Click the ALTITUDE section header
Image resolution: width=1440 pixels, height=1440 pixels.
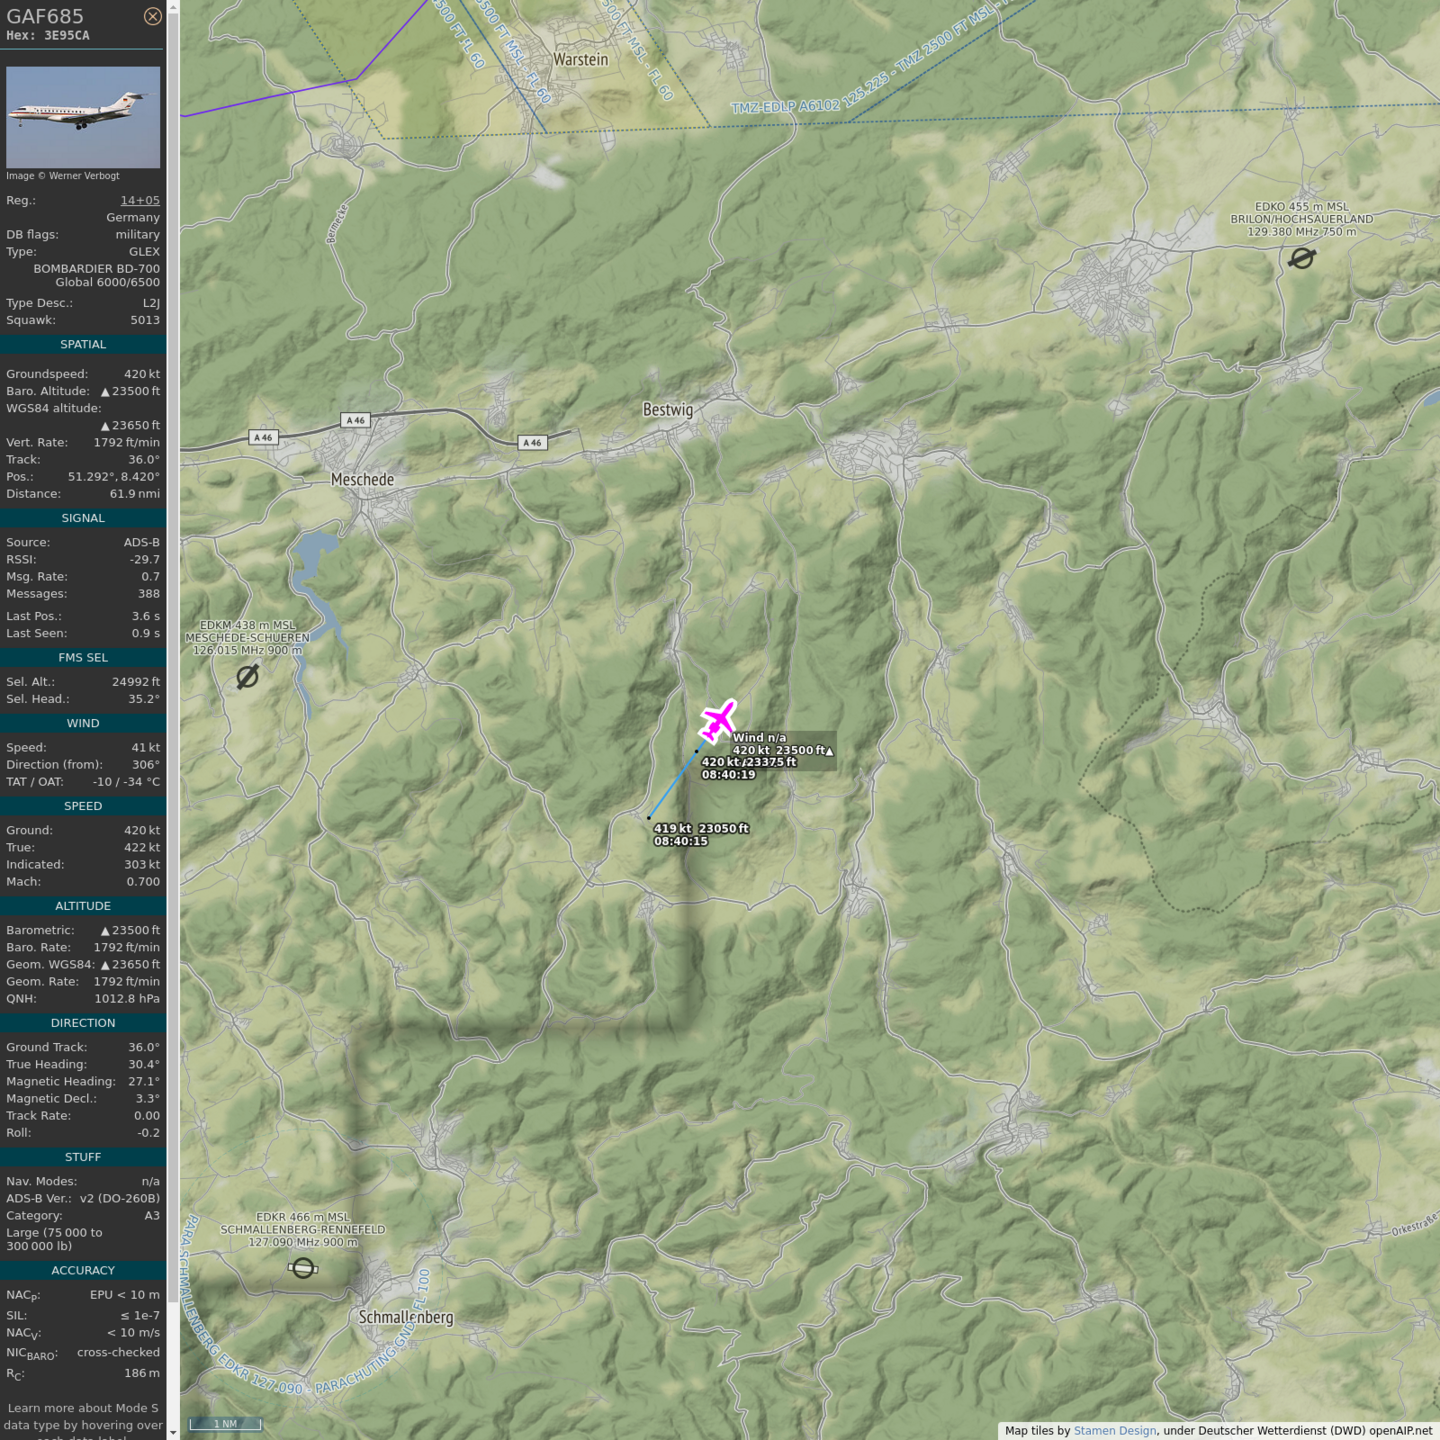pyautogui.click(x=83, y=906)
